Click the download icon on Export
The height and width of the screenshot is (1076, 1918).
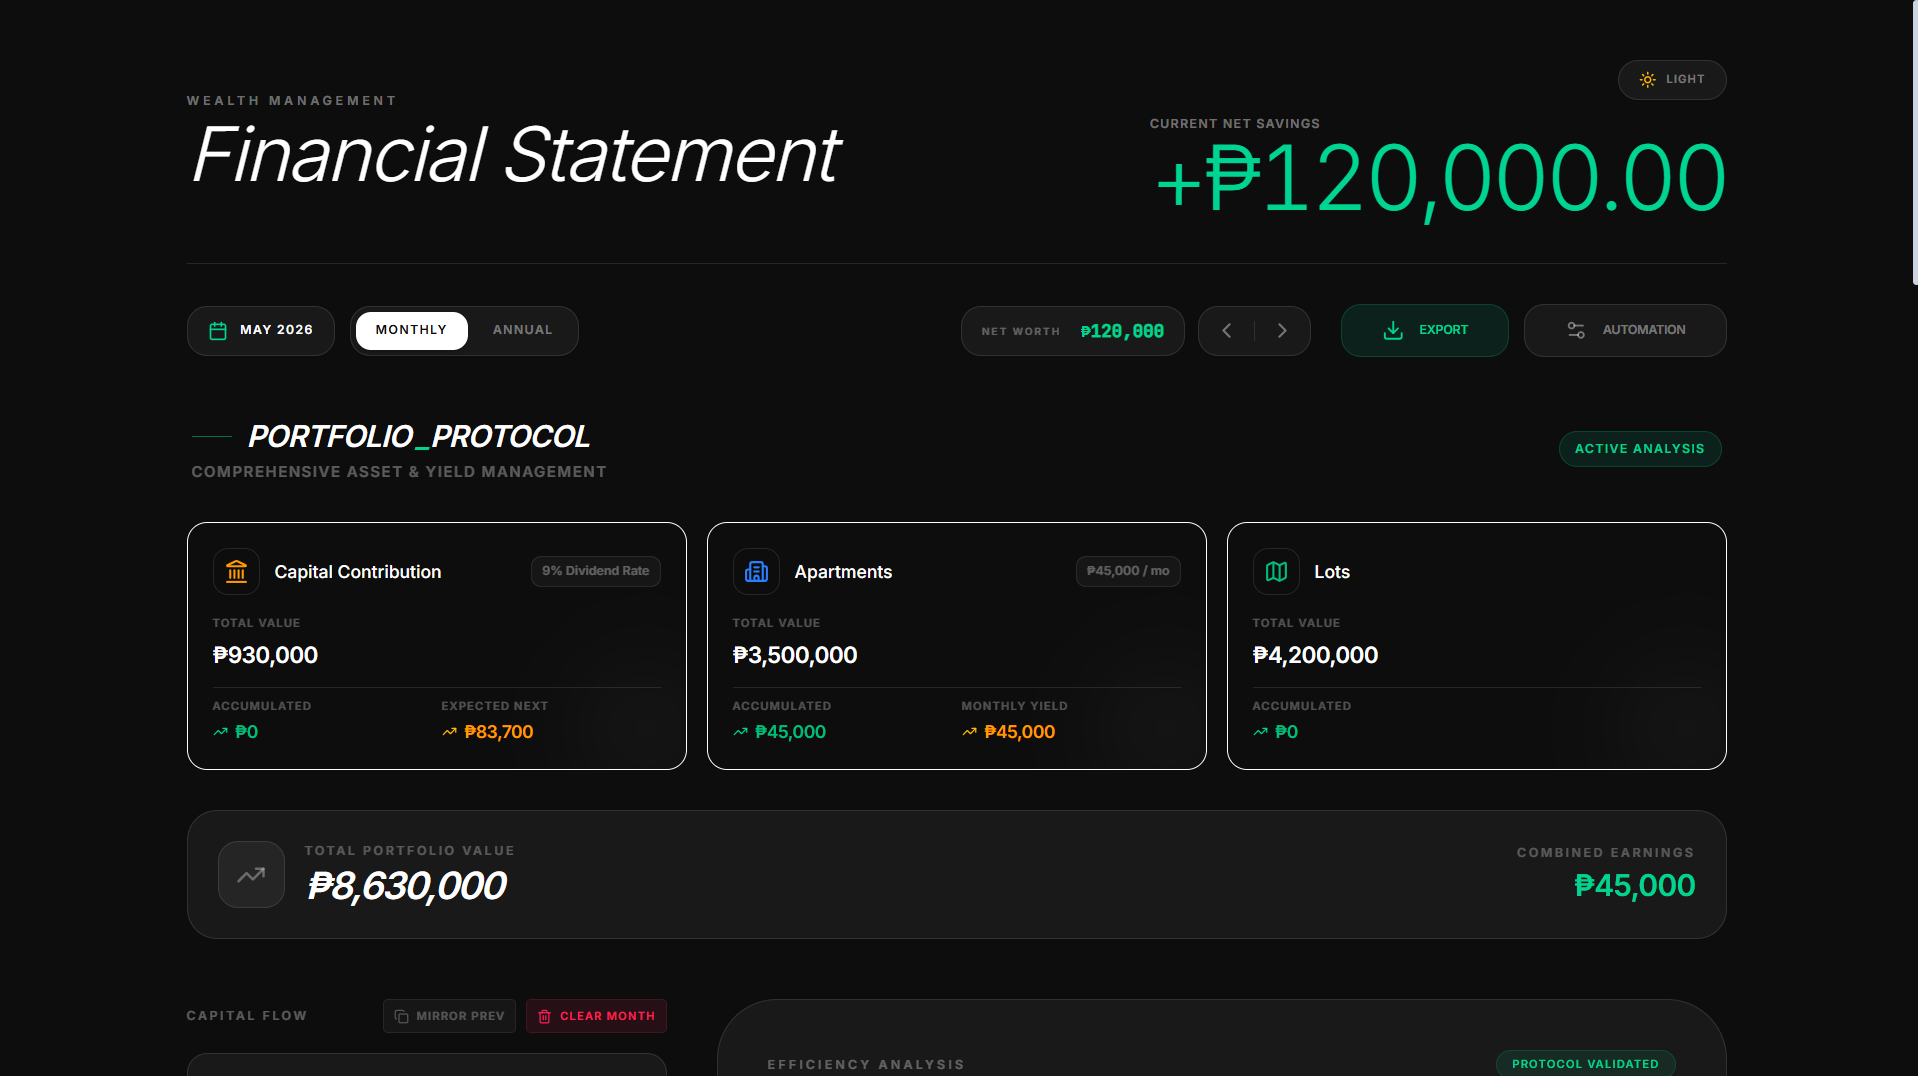pyautogui.click(x=1393, y=330)
